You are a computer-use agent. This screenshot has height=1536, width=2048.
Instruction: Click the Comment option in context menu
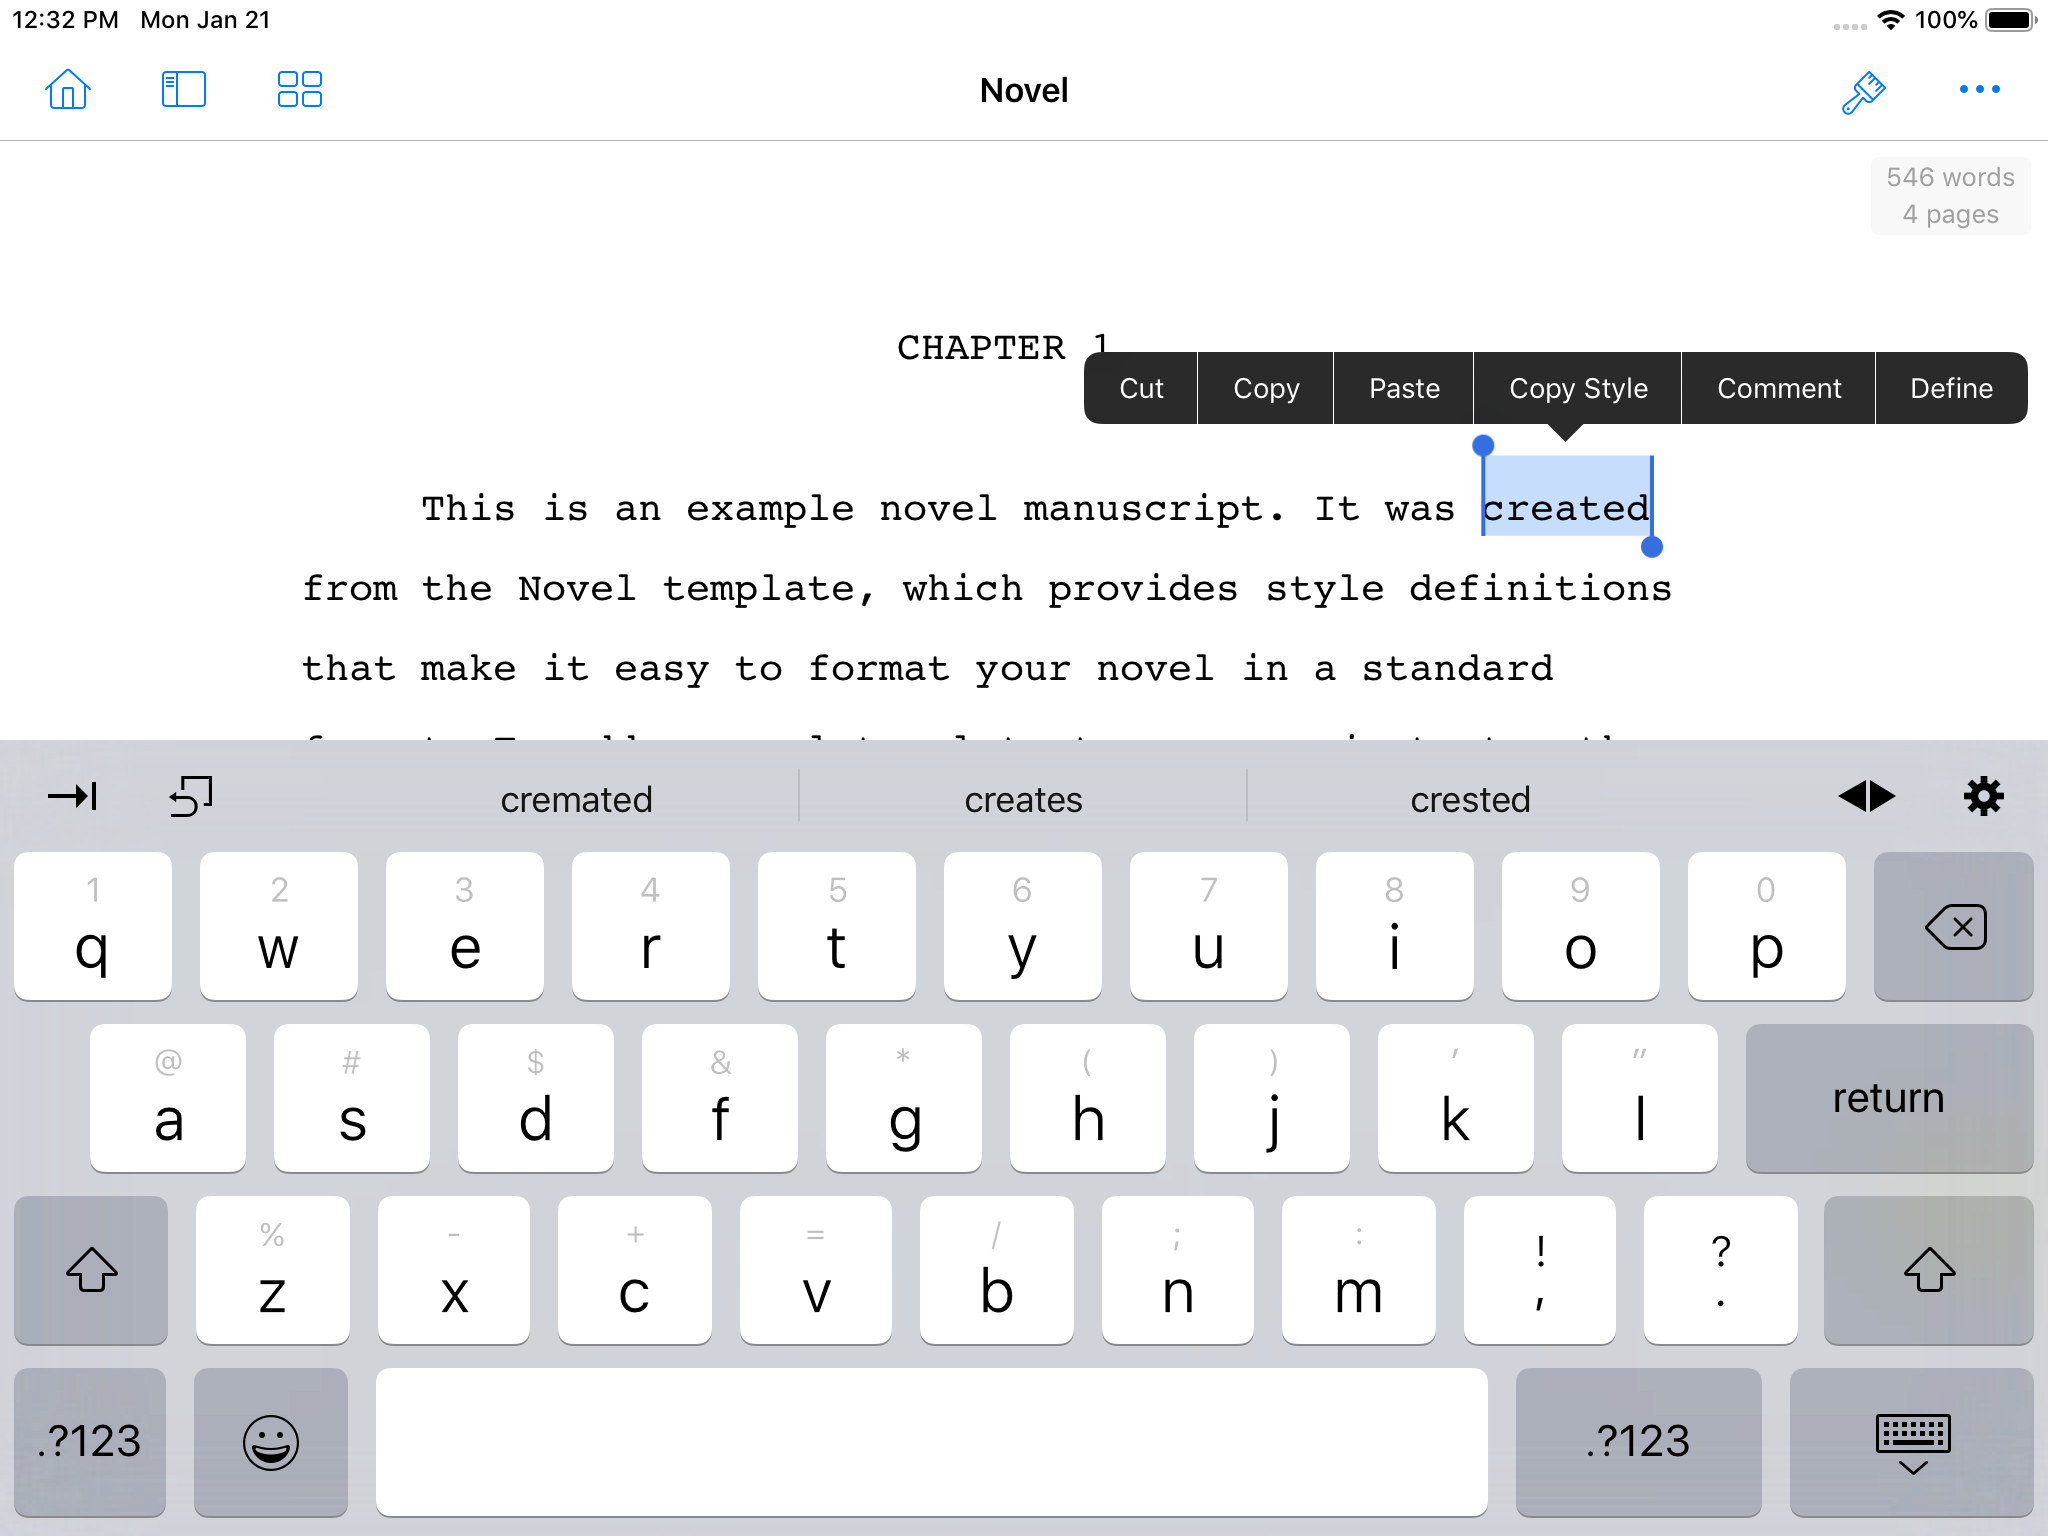[1775, 387]
